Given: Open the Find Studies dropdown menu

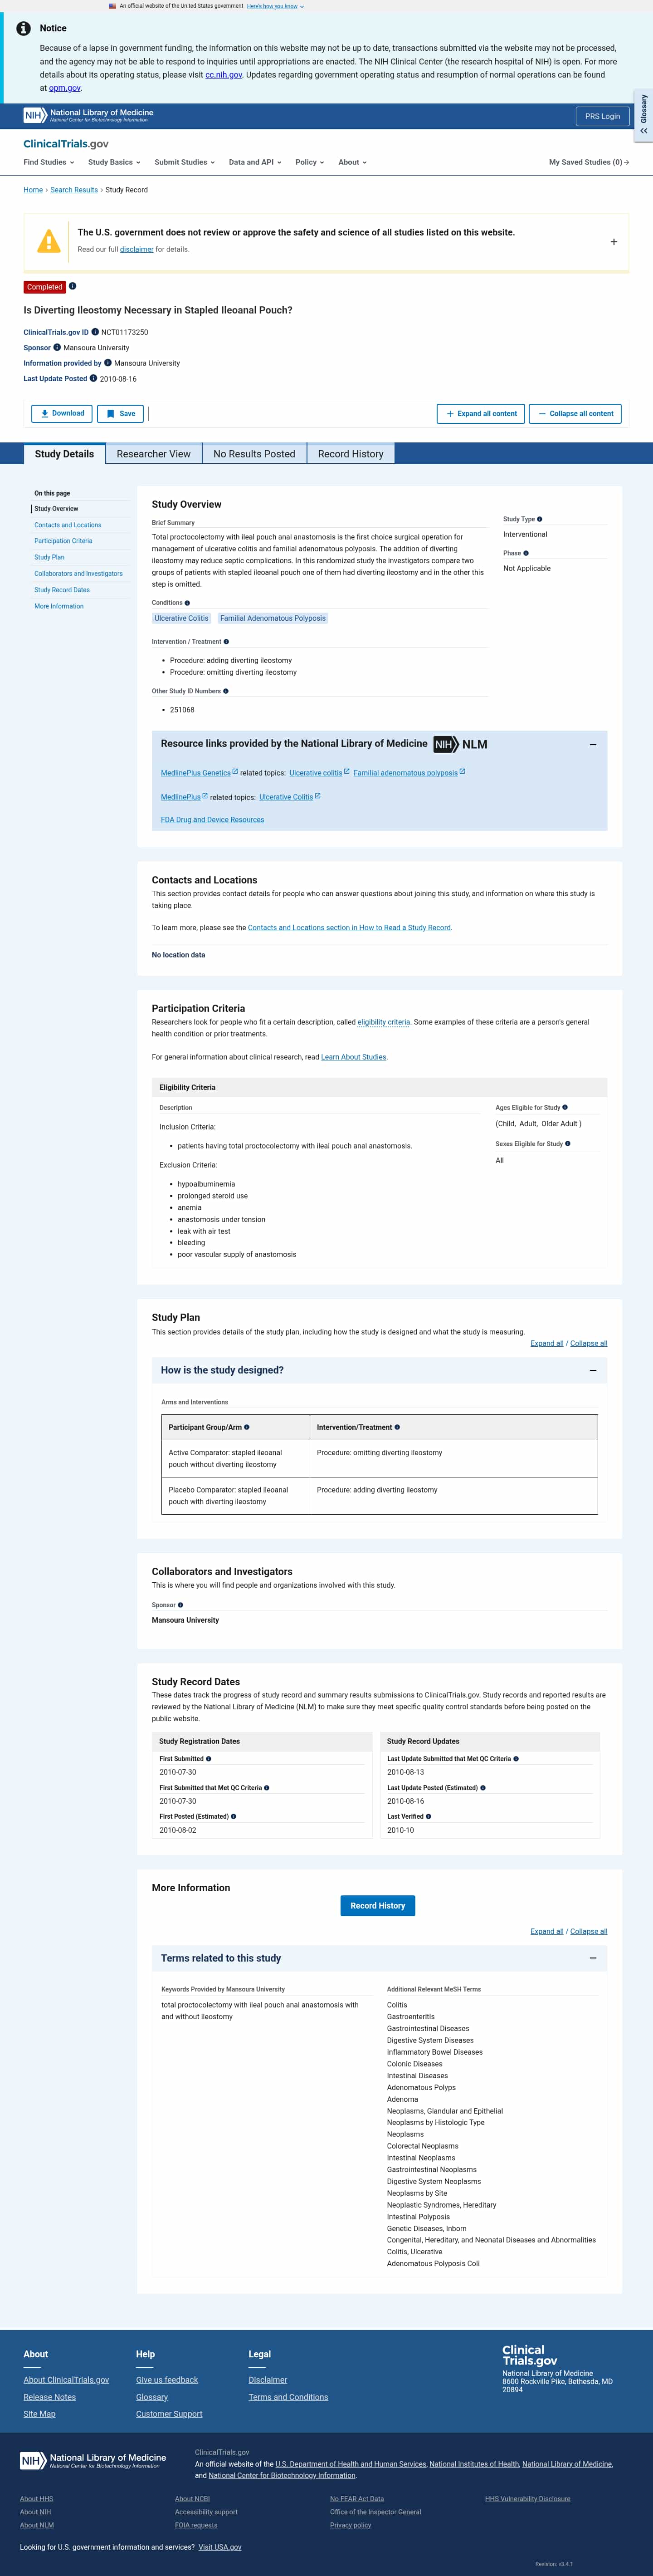Looking at the screenshot, I should click(x=49, y=162).
